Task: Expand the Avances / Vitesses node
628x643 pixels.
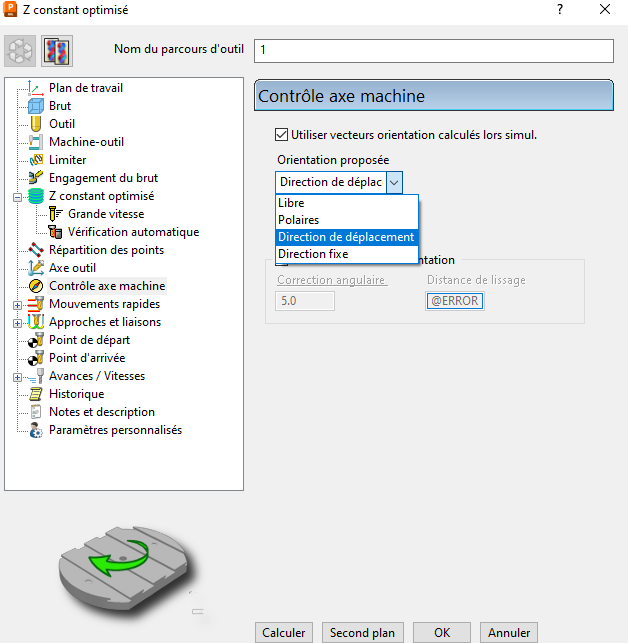Action: 17,377
